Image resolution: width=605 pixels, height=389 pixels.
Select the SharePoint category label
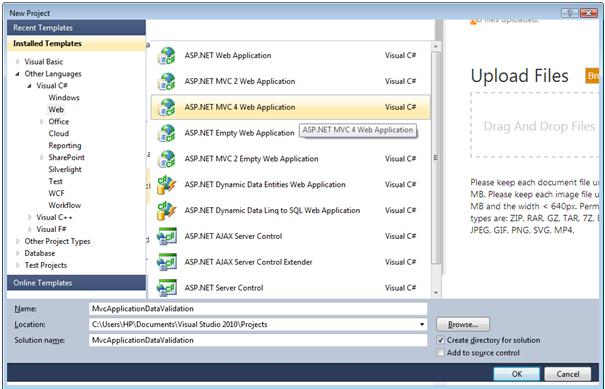click(66, 157)
